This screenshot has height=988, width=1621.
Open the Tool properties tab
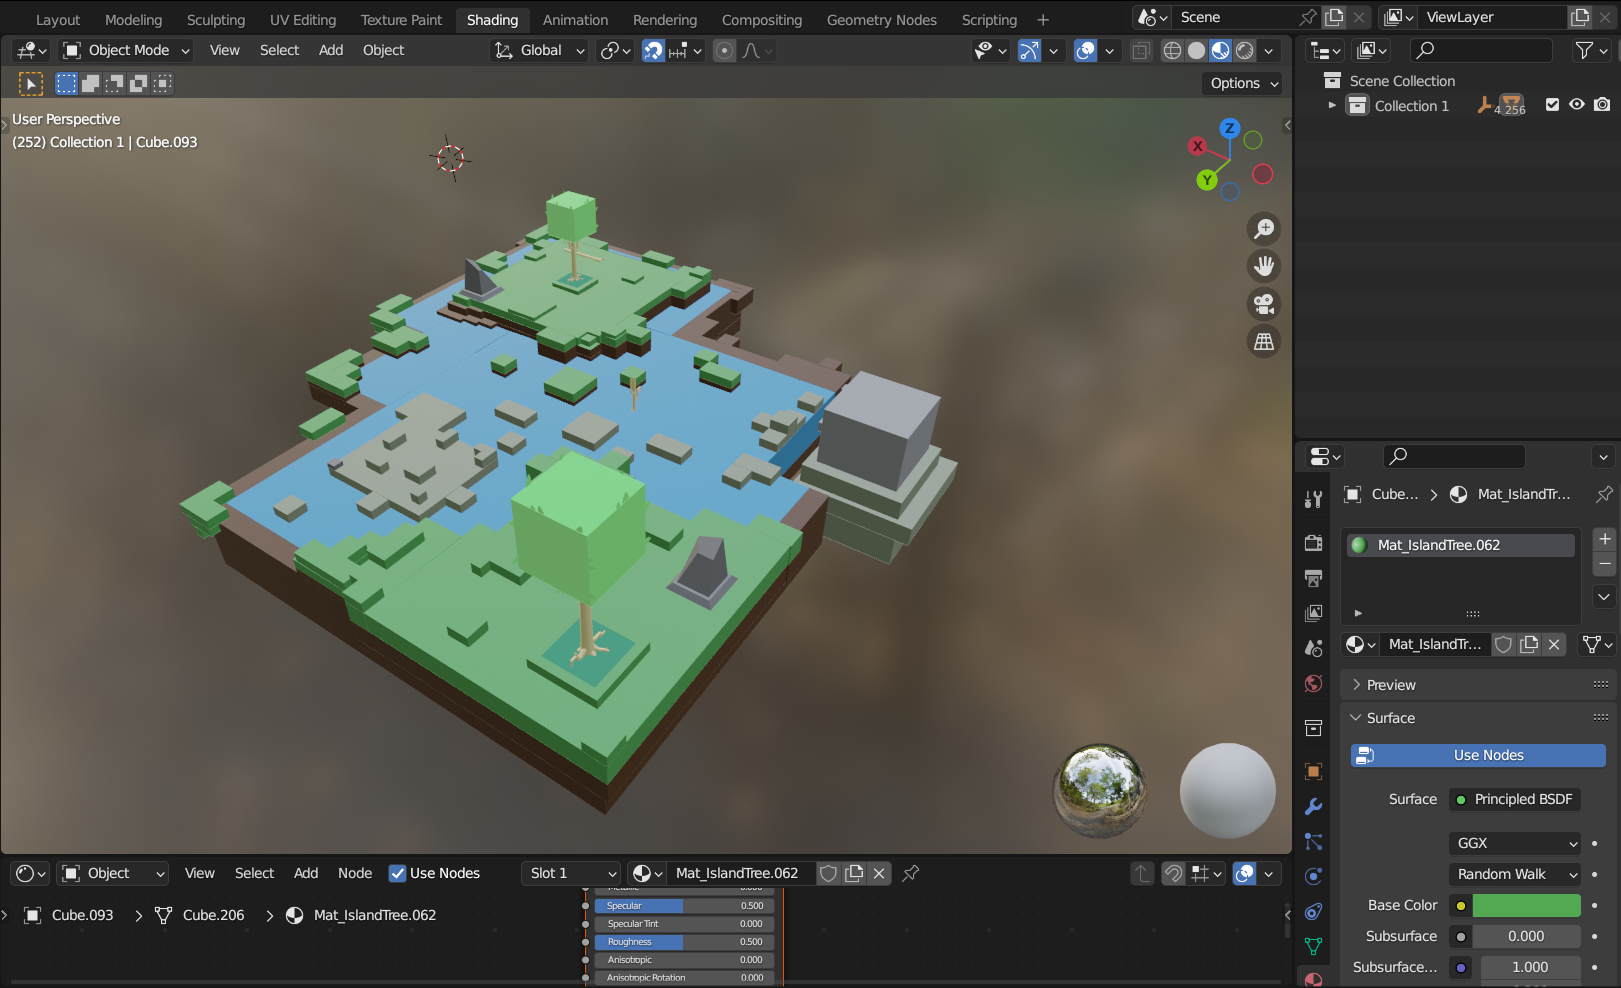[1314, 499]
